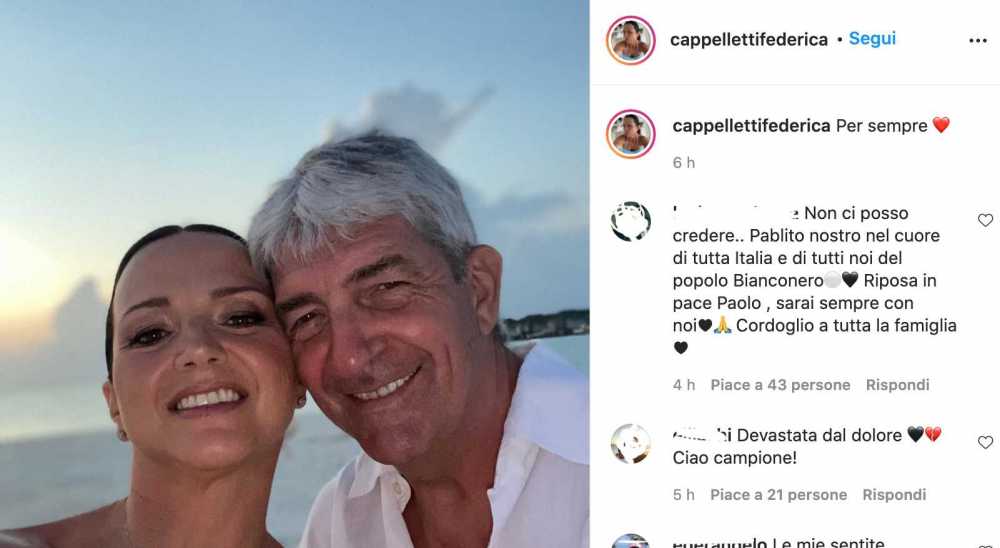This screenshot has width=1000, height=548.
Task: Open avatar of the 'Pablito nostro' commenter
Action: (x=631, y=221)
